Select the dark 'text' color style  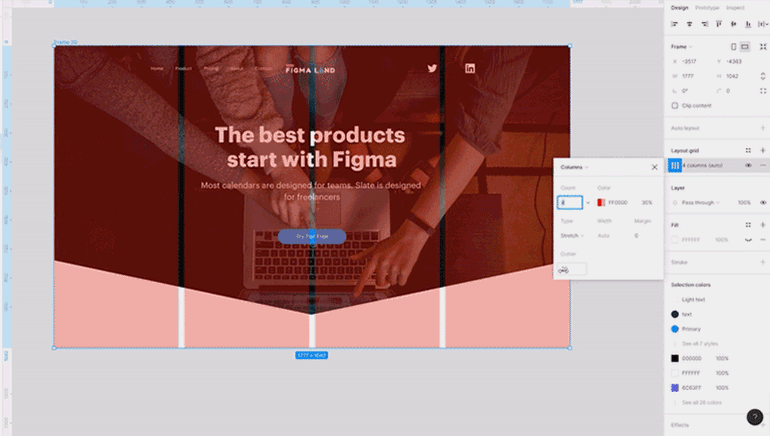[682, 314]
